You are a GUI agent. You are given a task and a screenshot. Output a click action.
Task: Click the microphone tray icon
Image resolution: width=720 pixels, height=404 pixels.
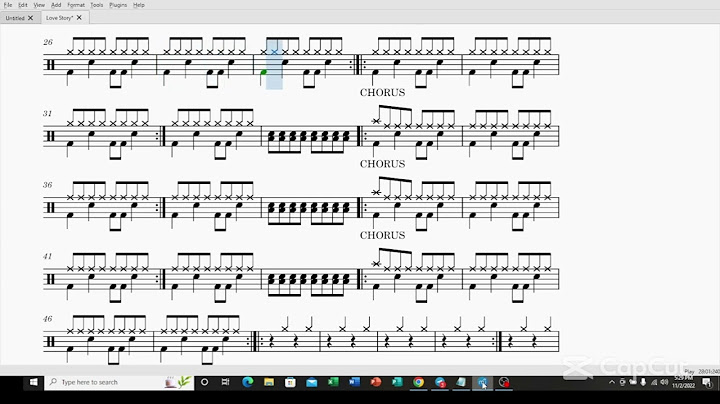[643, 382]
